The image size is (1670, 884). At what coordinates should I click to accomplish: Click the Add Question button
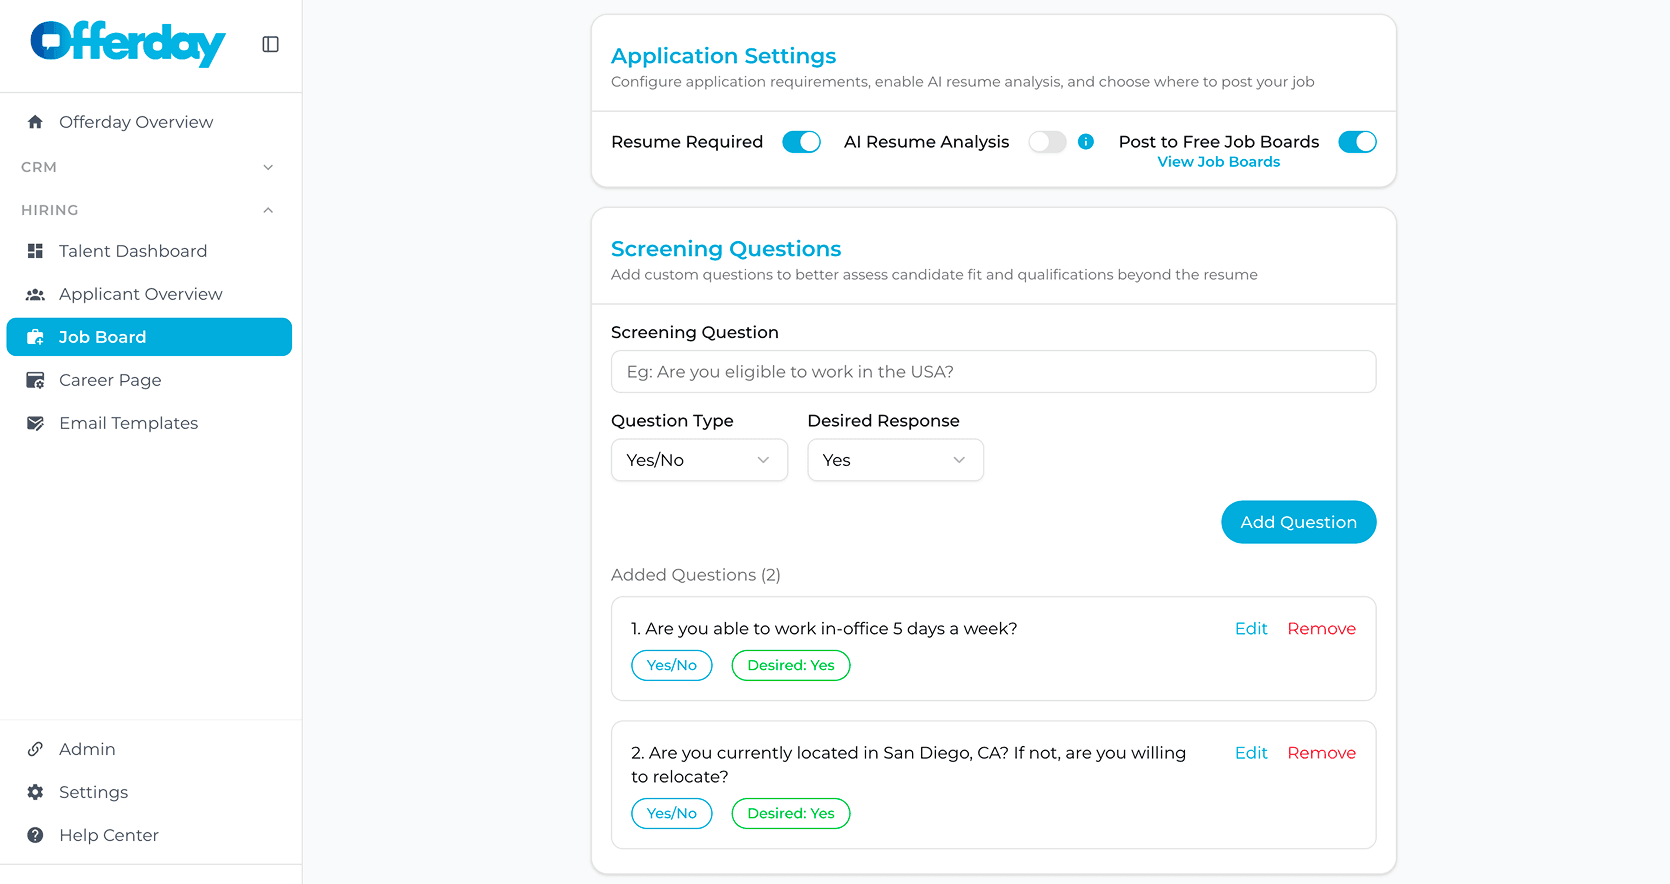coord(1298,522)
